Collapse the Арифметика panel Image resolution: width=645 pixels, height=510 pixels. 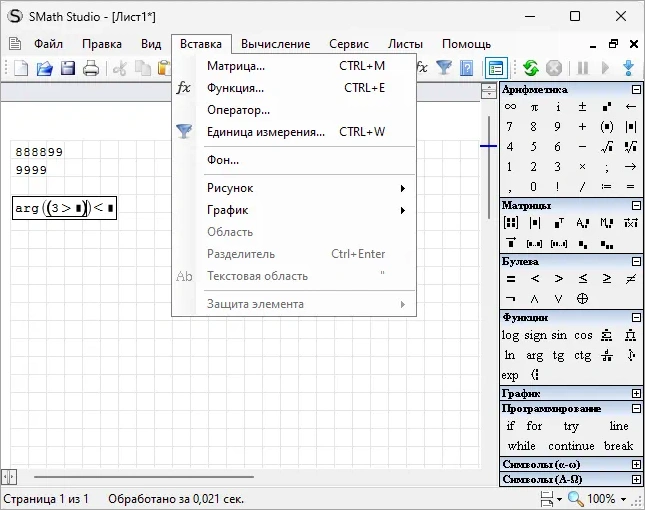tap(636, 89)
